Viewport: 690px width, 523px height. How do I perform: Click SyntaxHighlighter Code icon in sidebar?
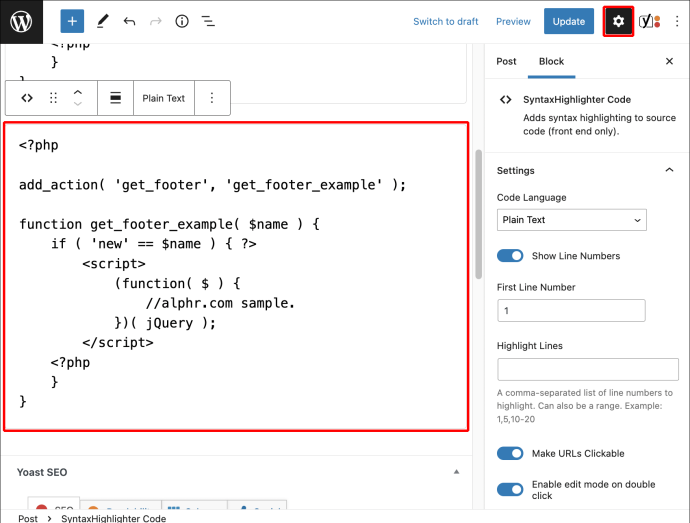(506, 99)
